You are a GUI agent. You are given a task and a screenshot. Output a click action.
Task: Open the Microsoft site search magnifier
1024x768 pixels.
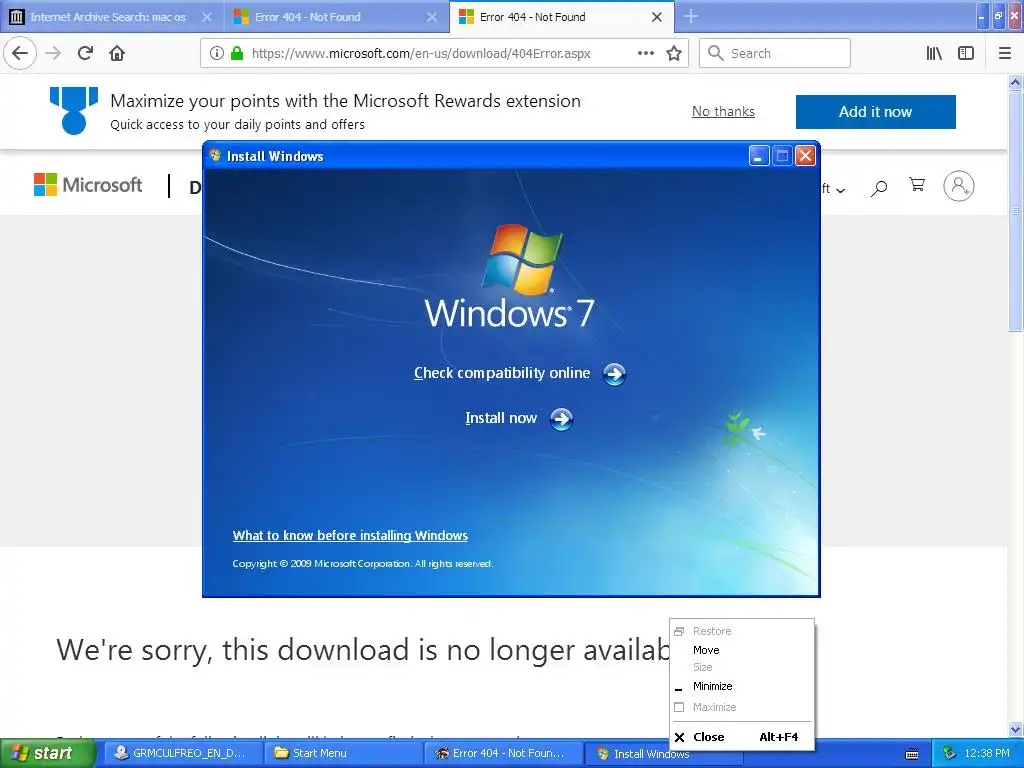(879, 188)
